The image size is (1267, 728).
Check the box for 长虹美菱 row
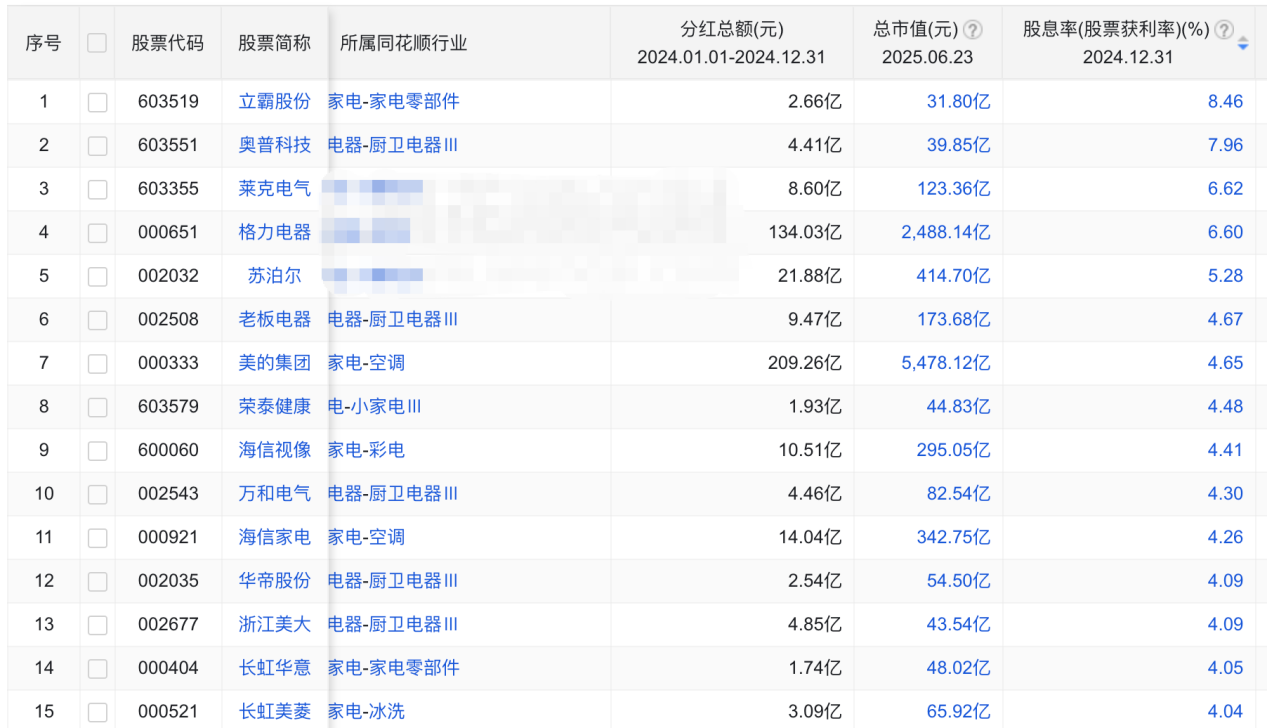click(97, 712)
